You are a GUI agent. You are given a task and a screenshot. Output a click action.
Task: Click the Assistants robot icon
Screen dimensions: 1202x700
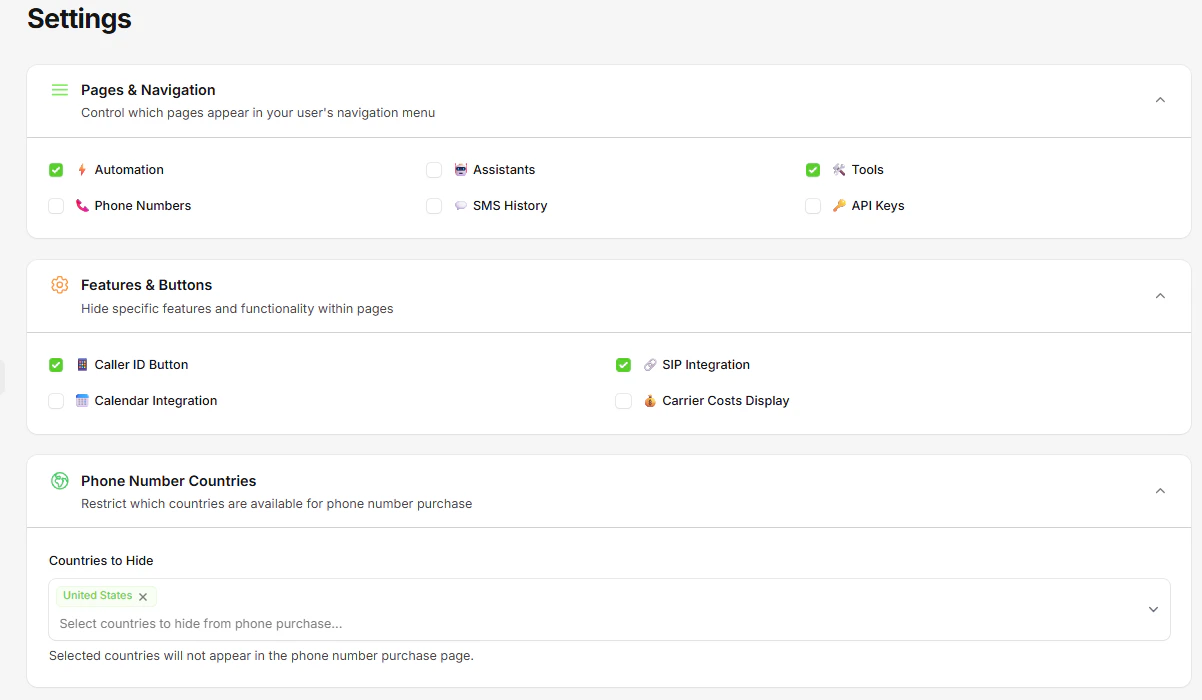click(x=461, y=169)
